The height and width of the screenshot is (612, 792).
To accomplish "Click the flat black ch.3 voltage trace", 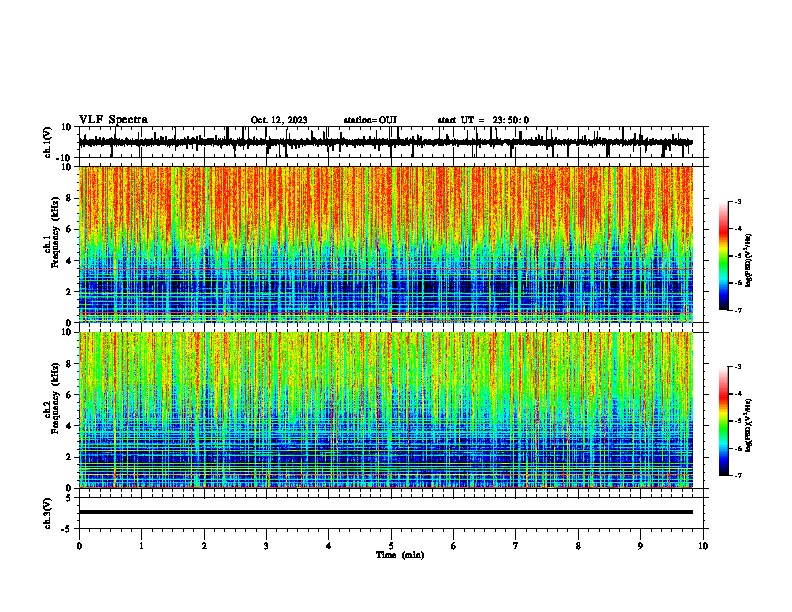I will pos(385,512).
